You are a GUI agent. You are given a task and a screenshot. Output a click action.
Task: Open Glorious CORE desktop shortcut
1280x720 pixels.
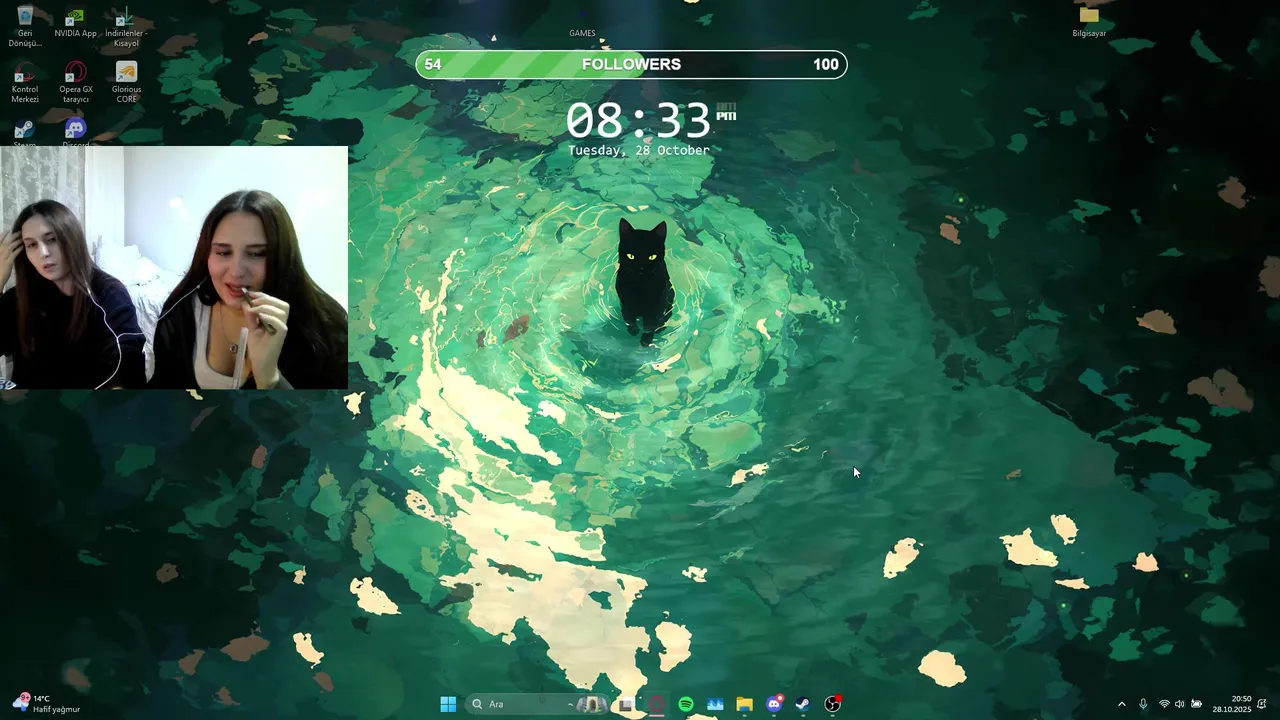pos(126,82)
